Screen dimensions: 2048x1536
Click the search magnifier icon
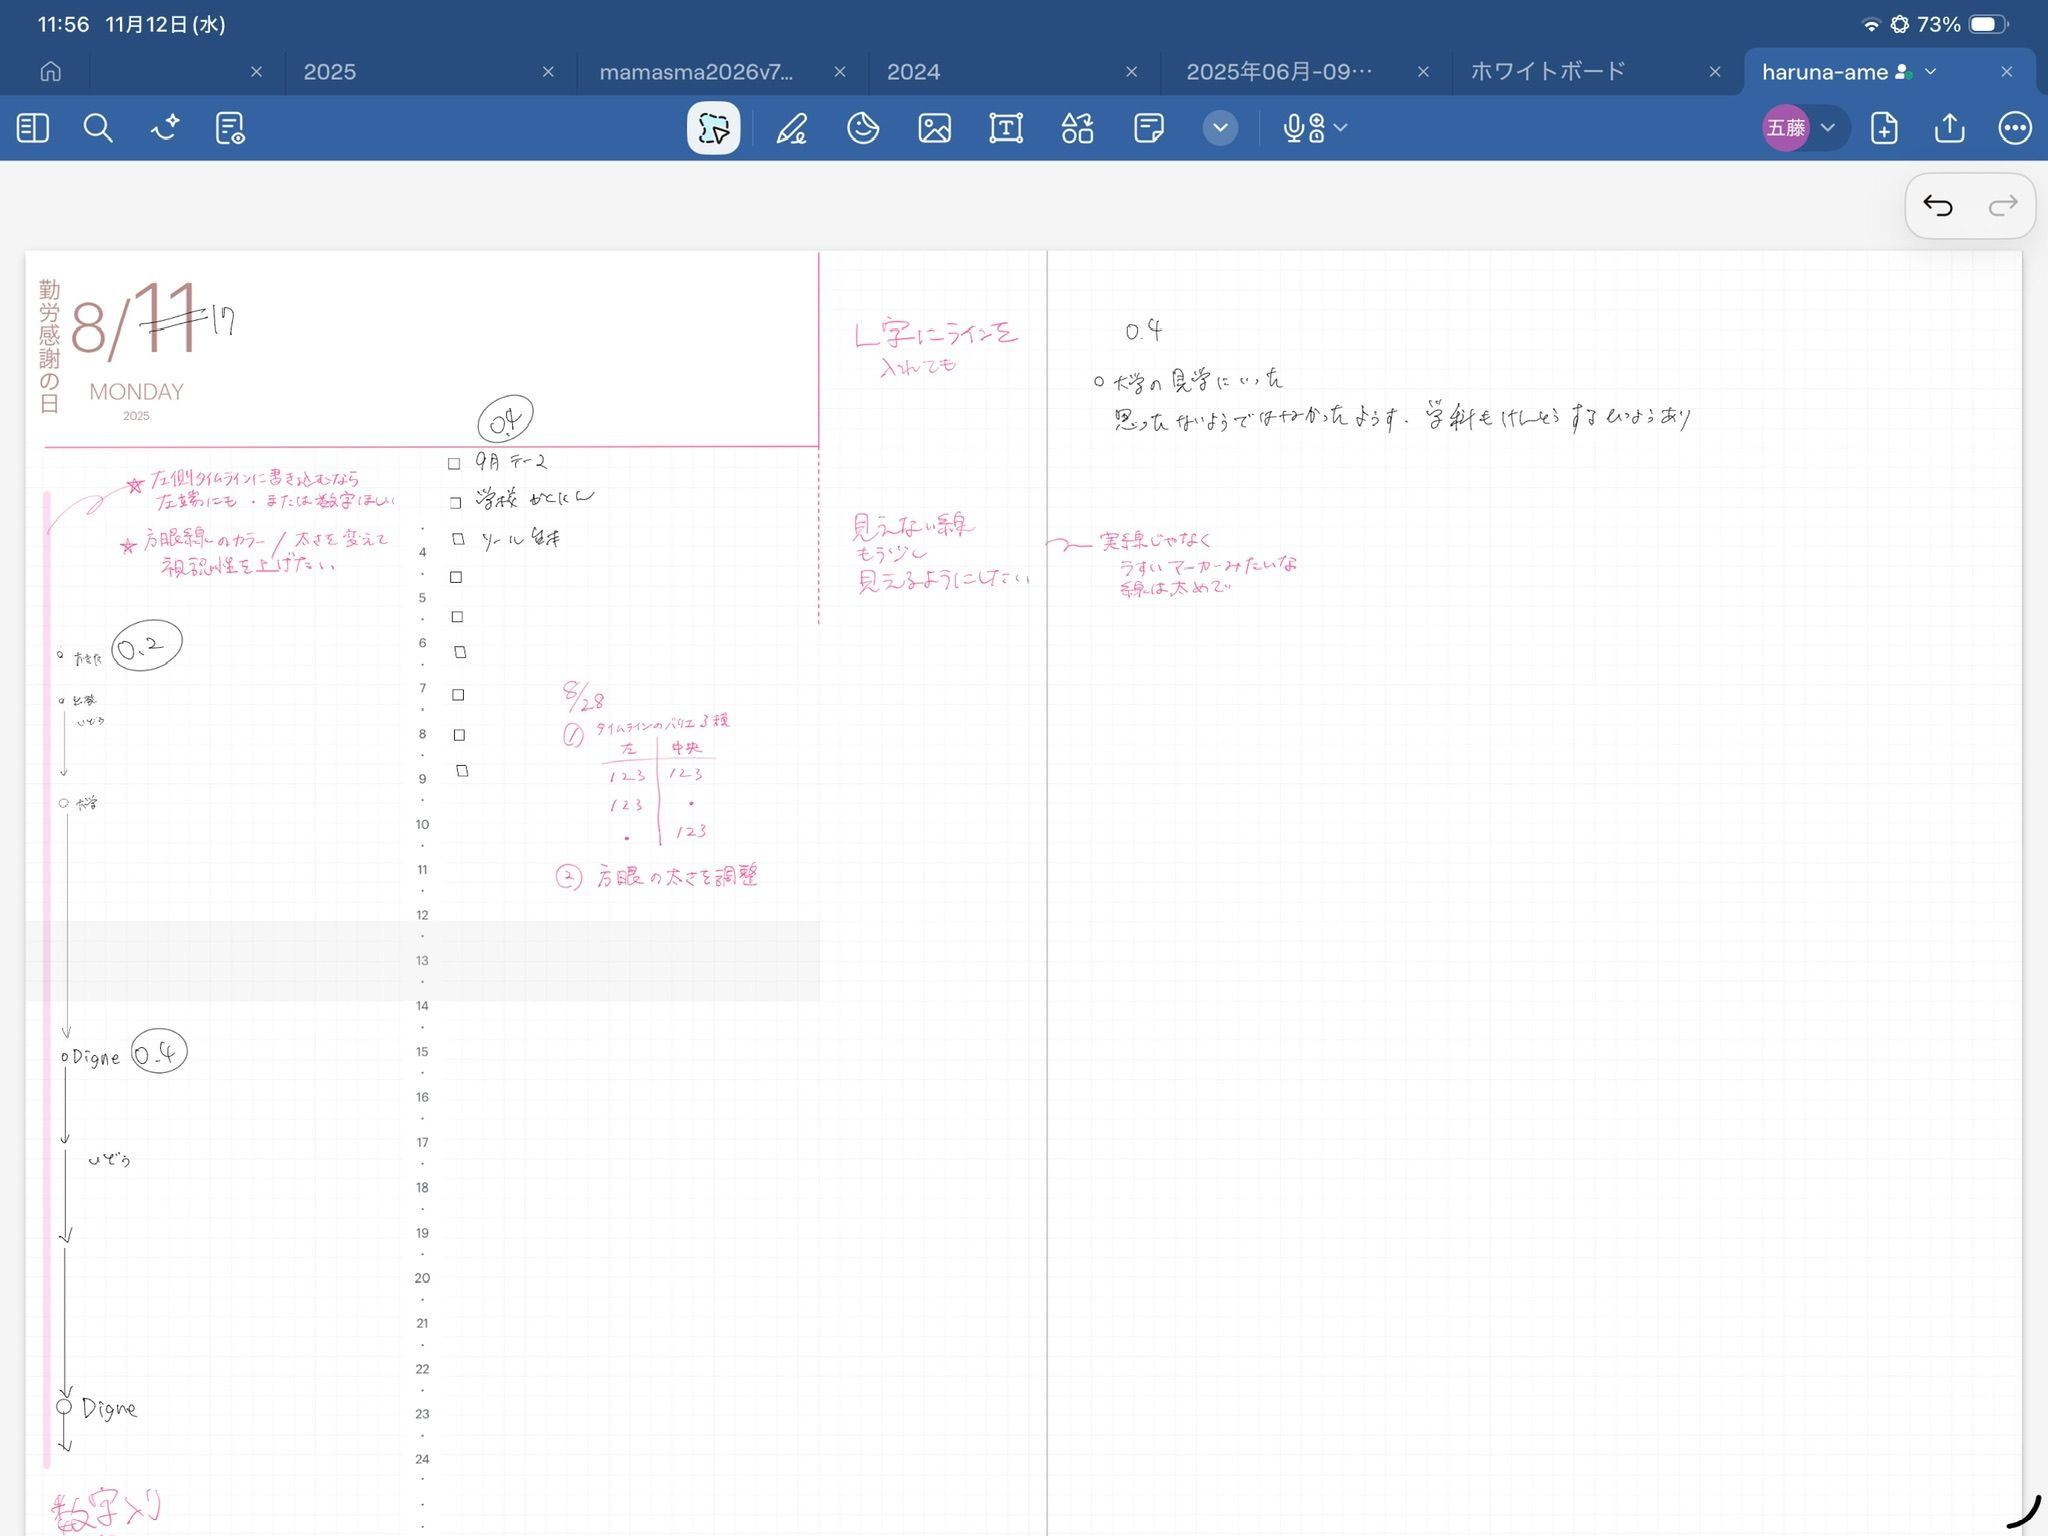(98, 128)
